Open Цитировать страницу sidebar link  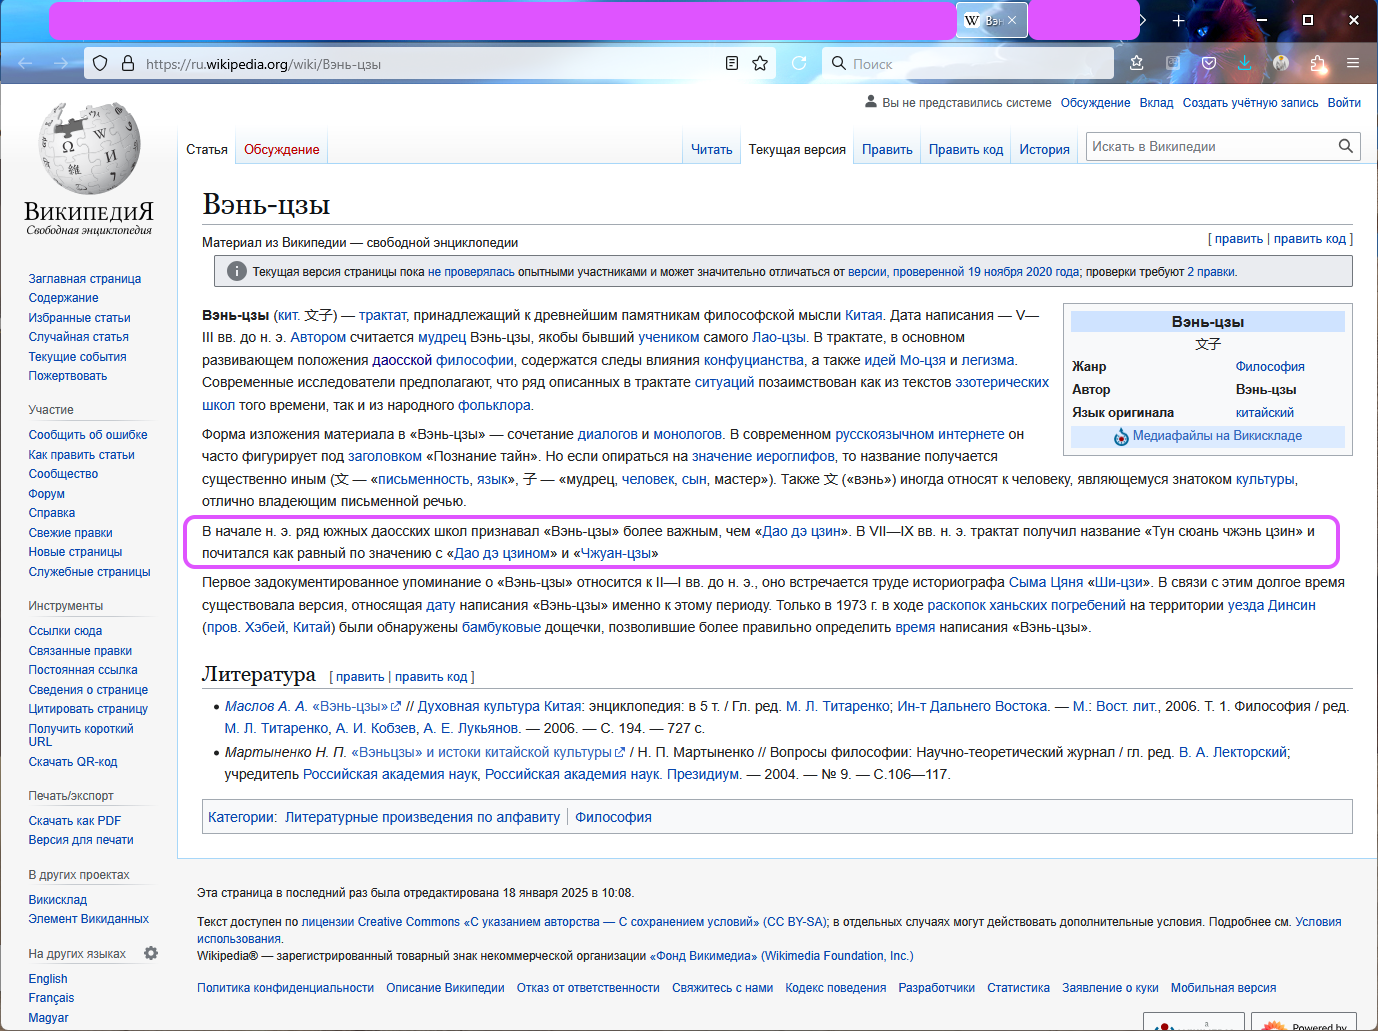88,709
